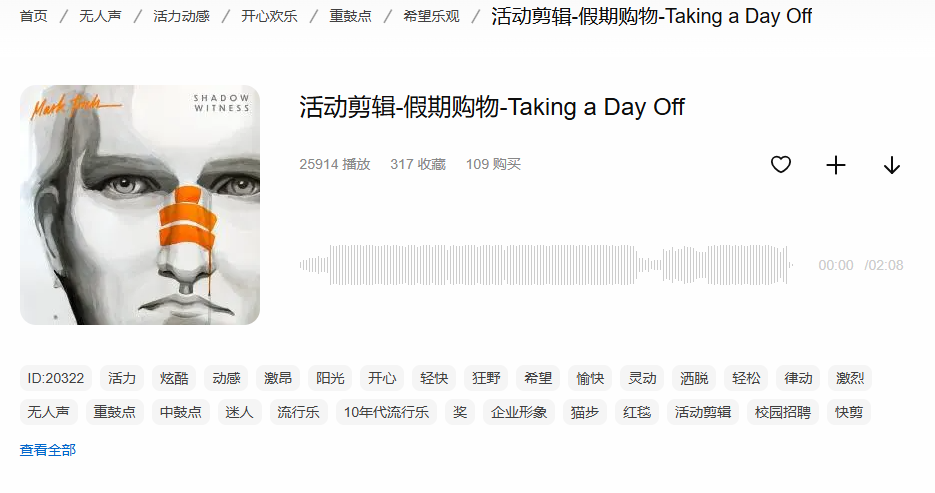The image size is (935, 493).
Task: Open 无人声 breadcrumb link
Action: pyautogui.click(x=100, y=16)
